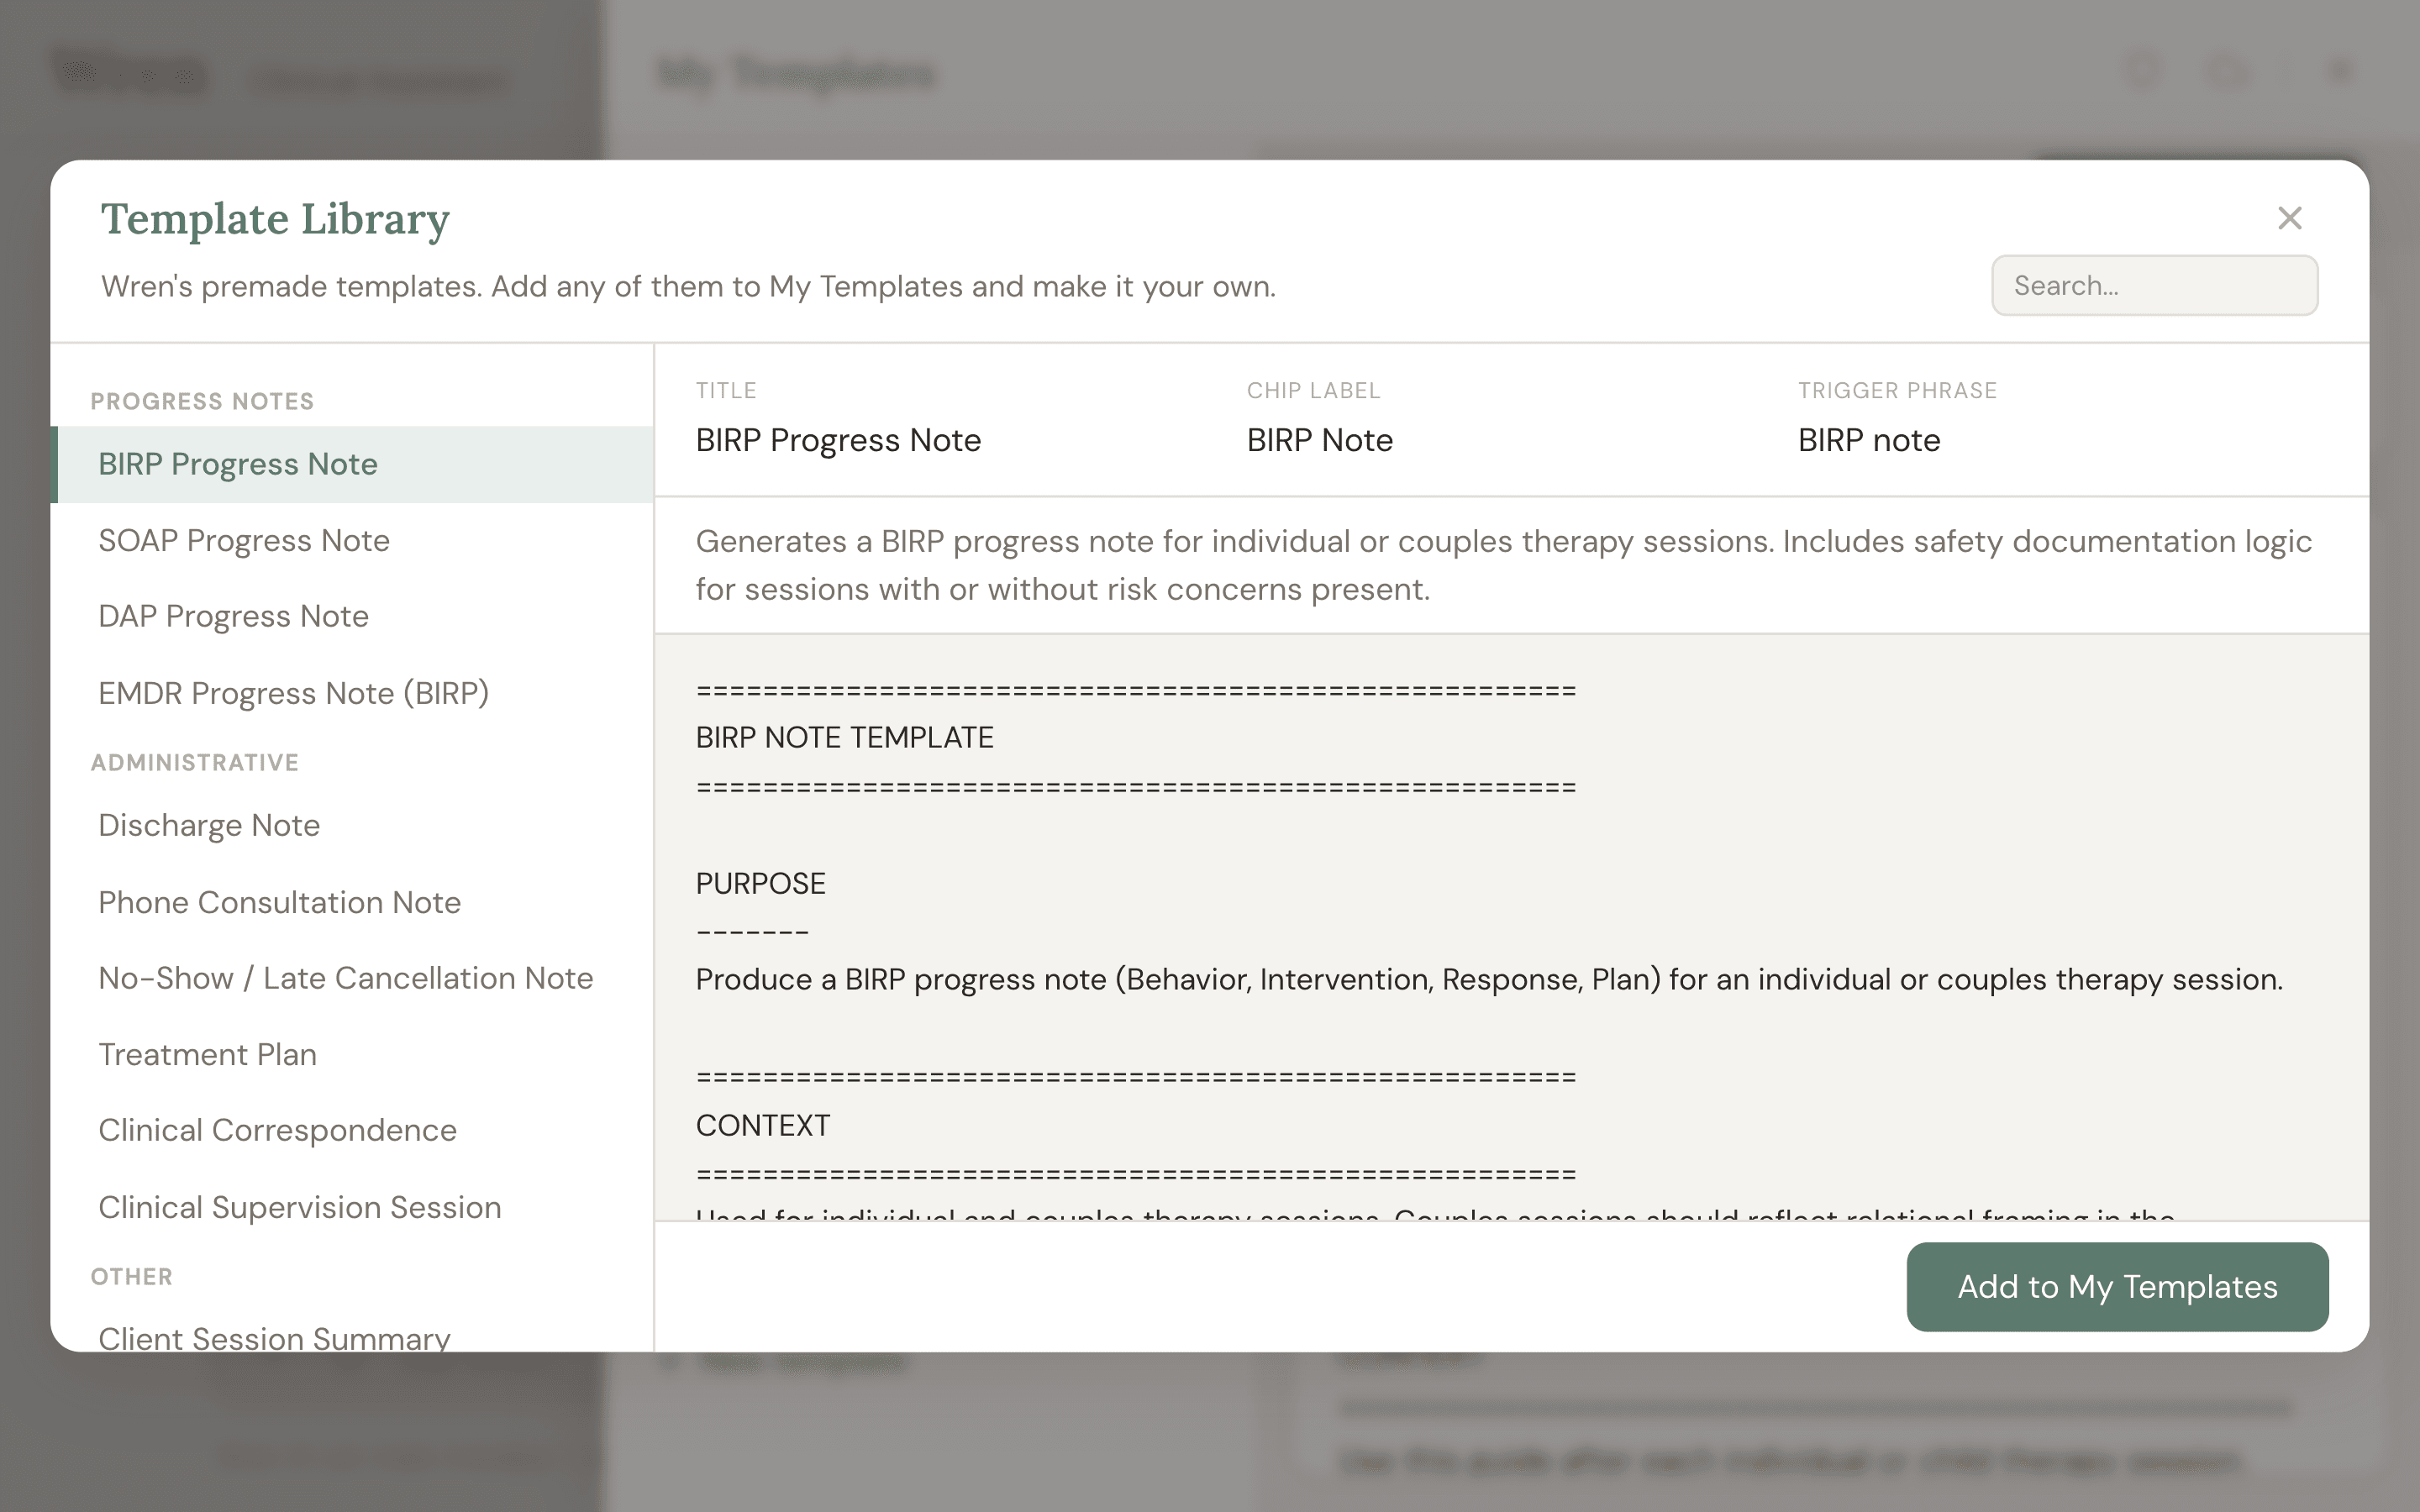Select SOAP Progress Note template
This screenshot has height=1512, width=2420.
[352, 540]
